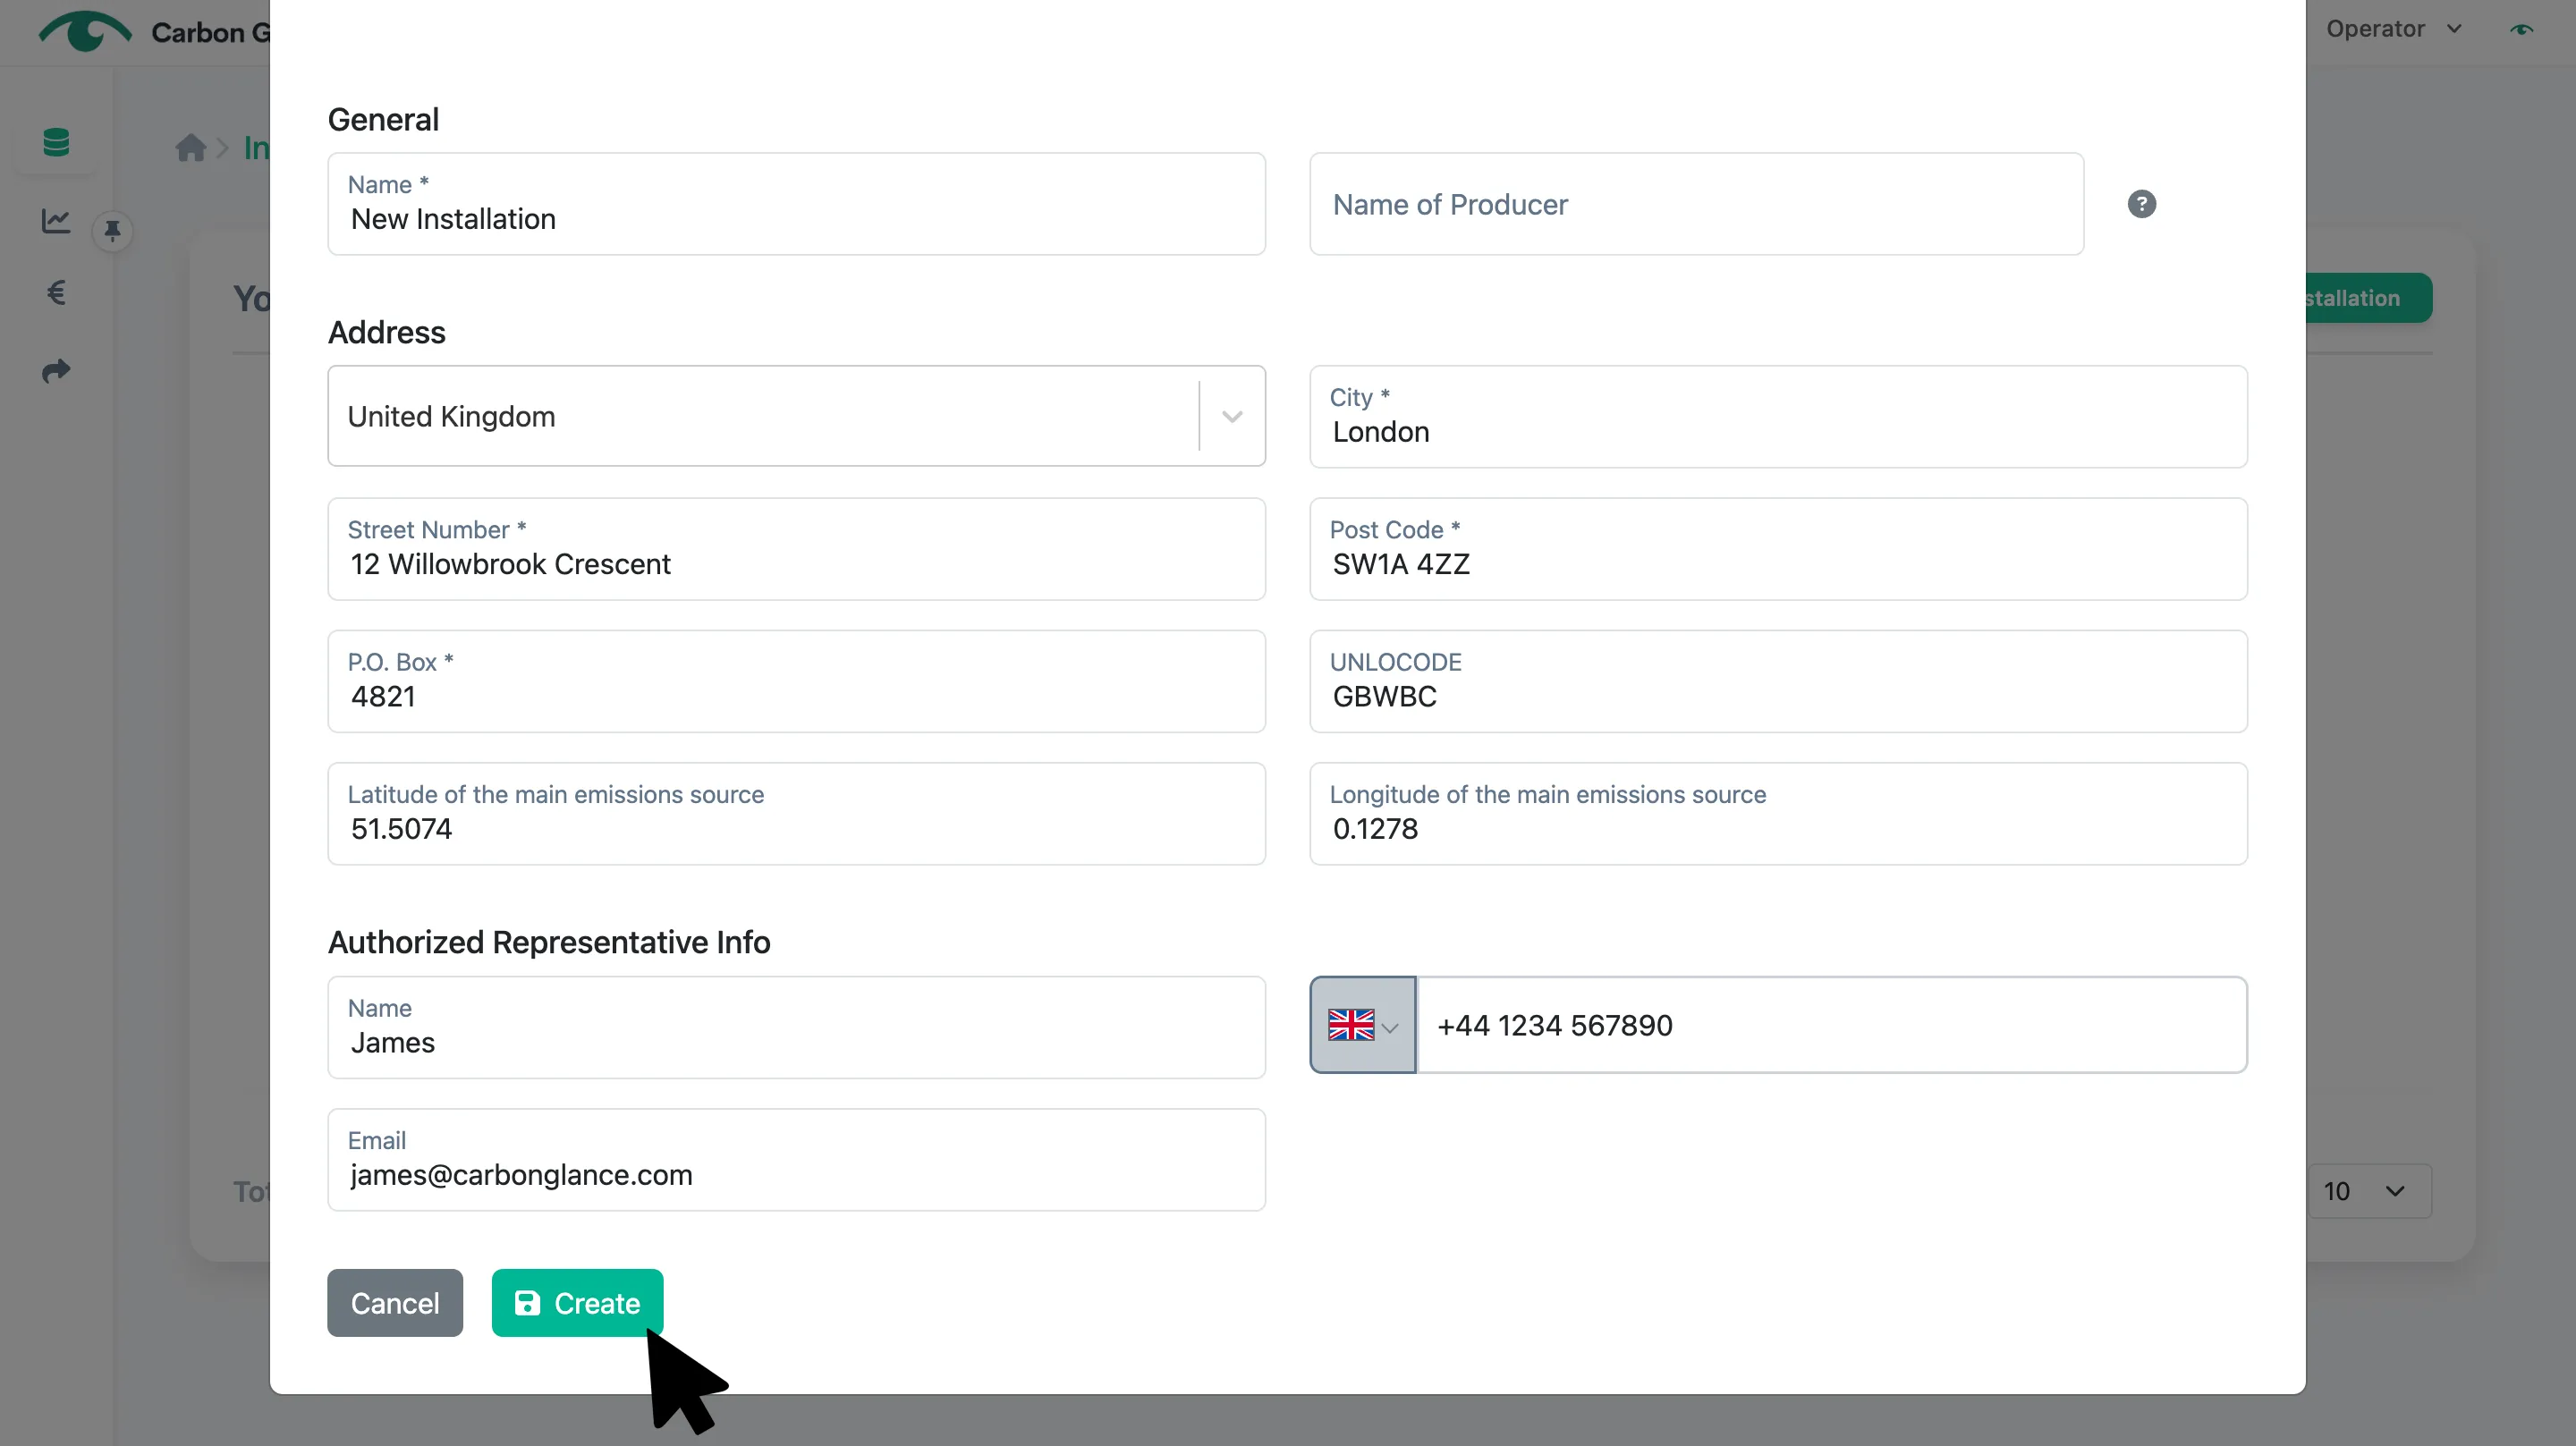Click the Address section heading
This screenshot has width=2576, height=1446.
click(387, 332)
